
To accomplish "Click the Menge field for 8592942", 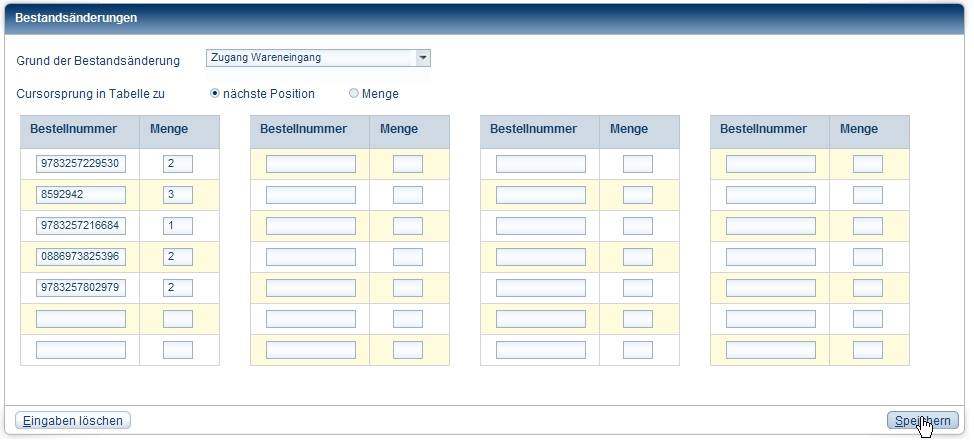I will click(178, 195).
